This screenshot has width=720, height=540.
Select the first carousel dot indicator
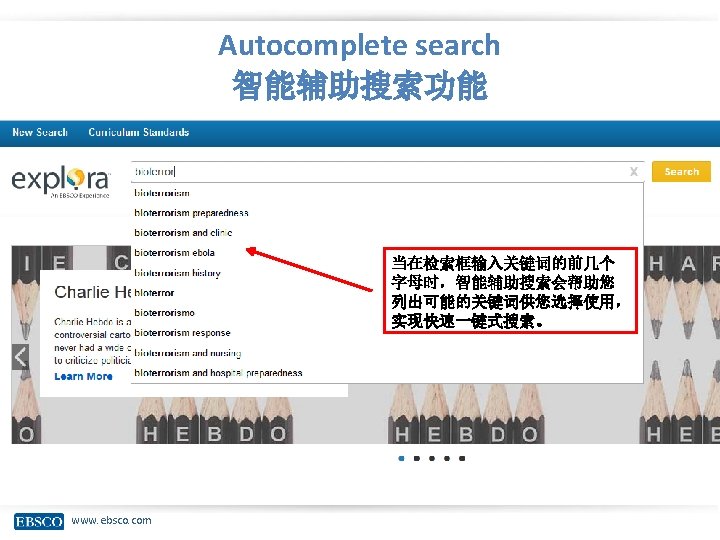[402, 458]
